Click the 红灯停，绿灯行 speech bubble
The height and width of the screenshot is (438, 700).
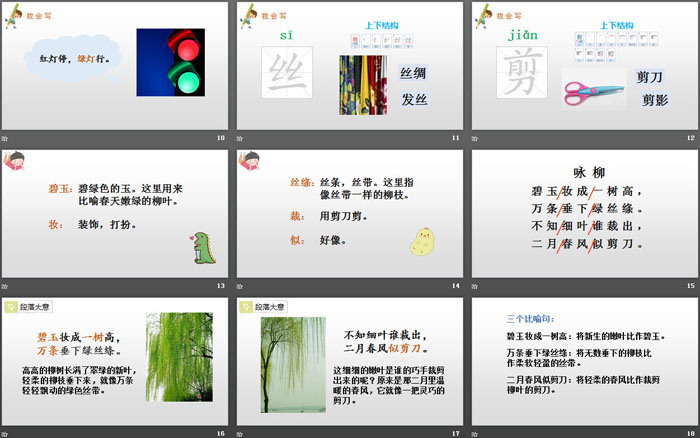tap(75, 59)
